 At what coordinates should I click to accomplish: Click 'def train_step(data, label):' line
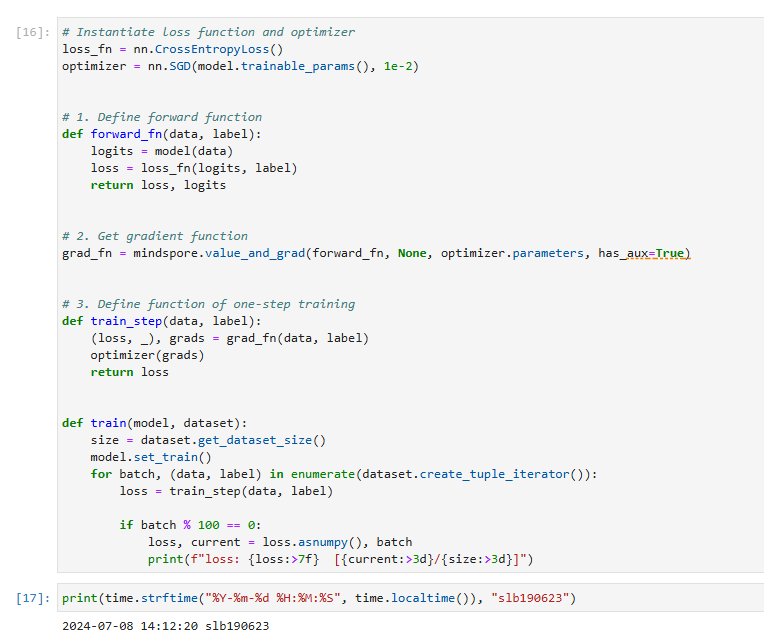pyautogui.click(x=162, y=321)
